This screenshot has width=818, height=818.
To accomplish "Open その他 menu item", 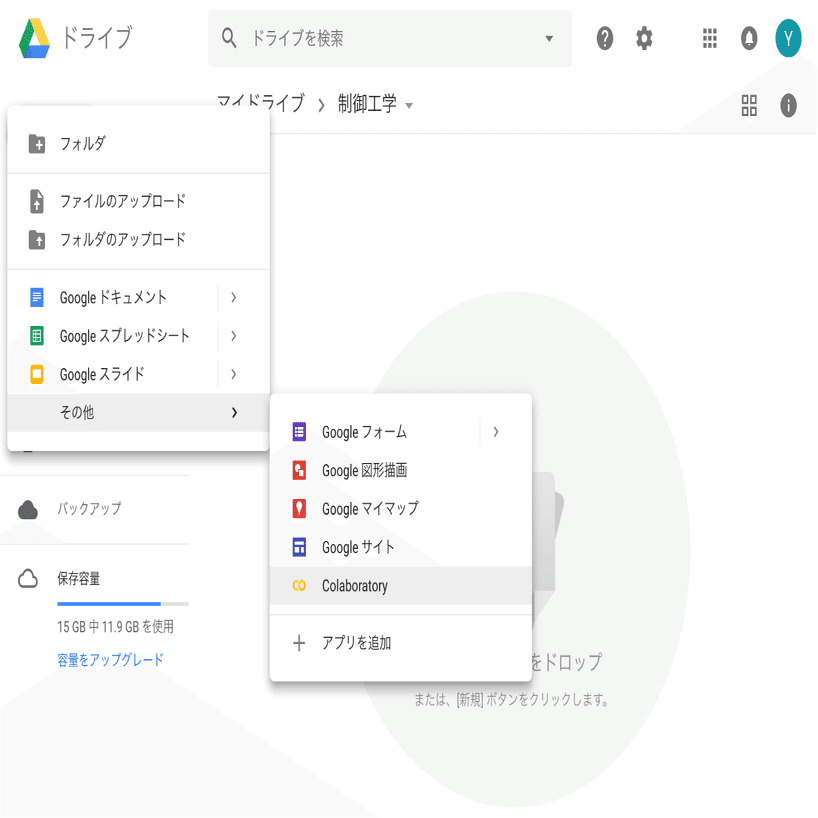I will point(138,413).
